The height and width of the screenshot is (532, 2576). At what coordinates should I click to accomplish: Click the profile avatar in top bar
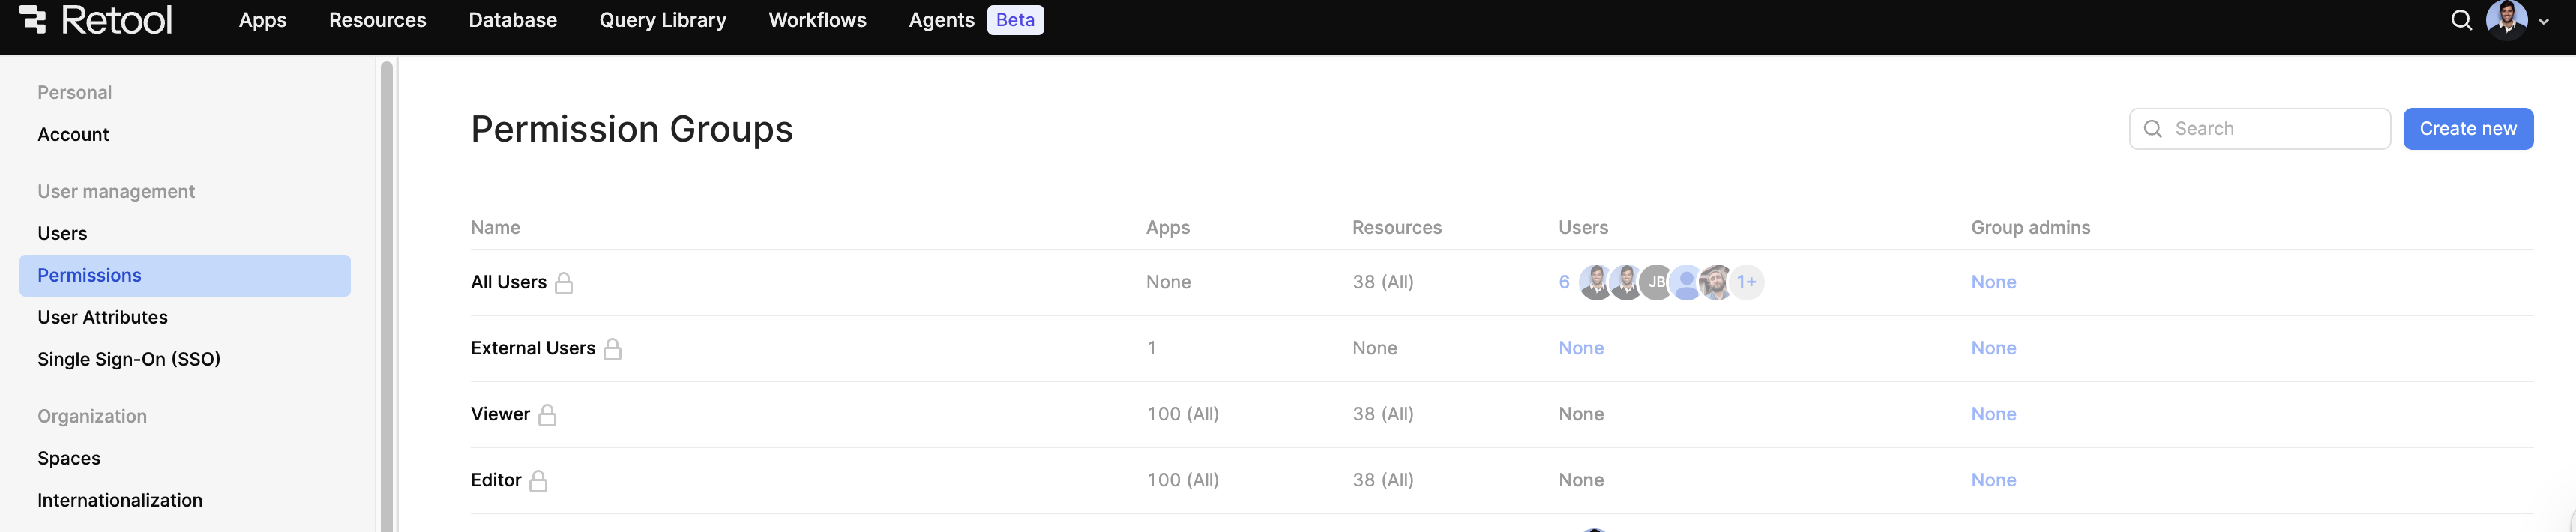pos(2506,19)
